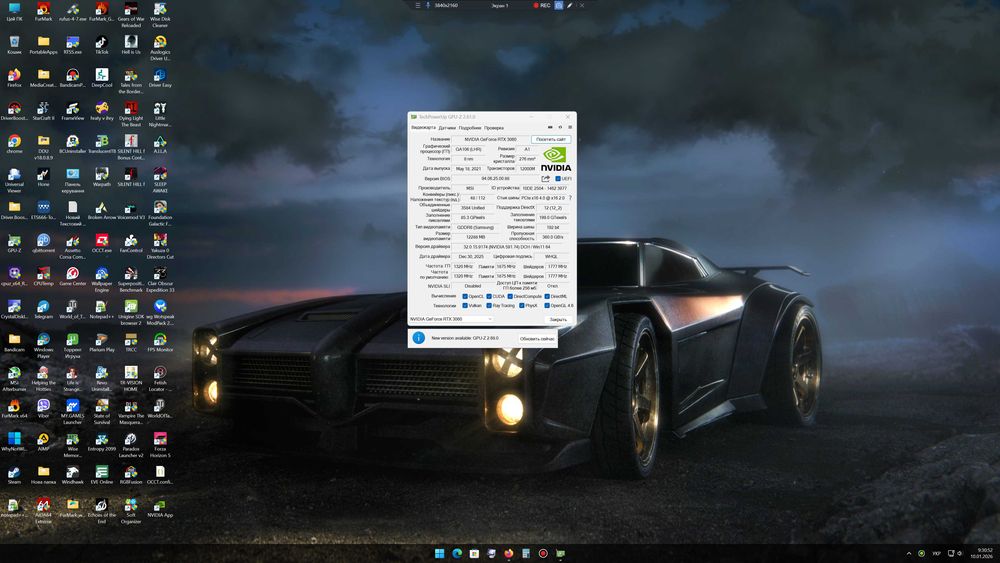The image size is (1000, 563).
Task: Select the chrome desktop icon
Action: (14, 144)
